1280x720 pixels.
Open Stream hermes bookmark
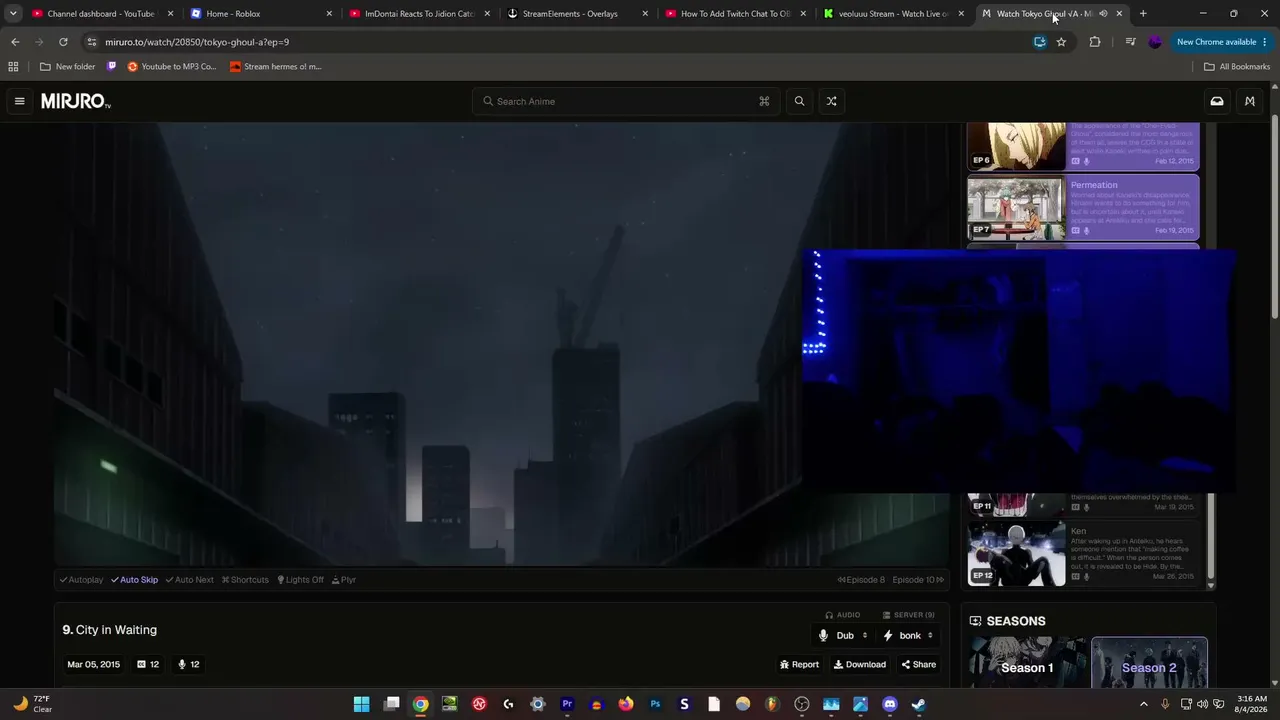pos(276,67)
